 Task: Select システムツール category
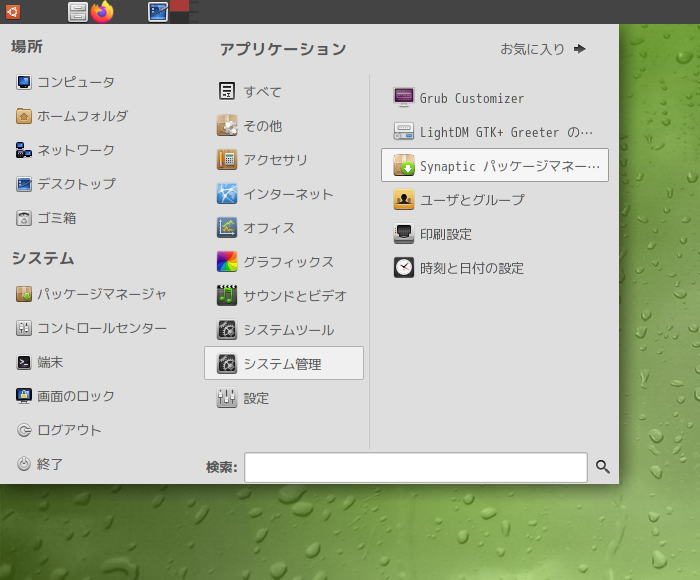[284, 330]
